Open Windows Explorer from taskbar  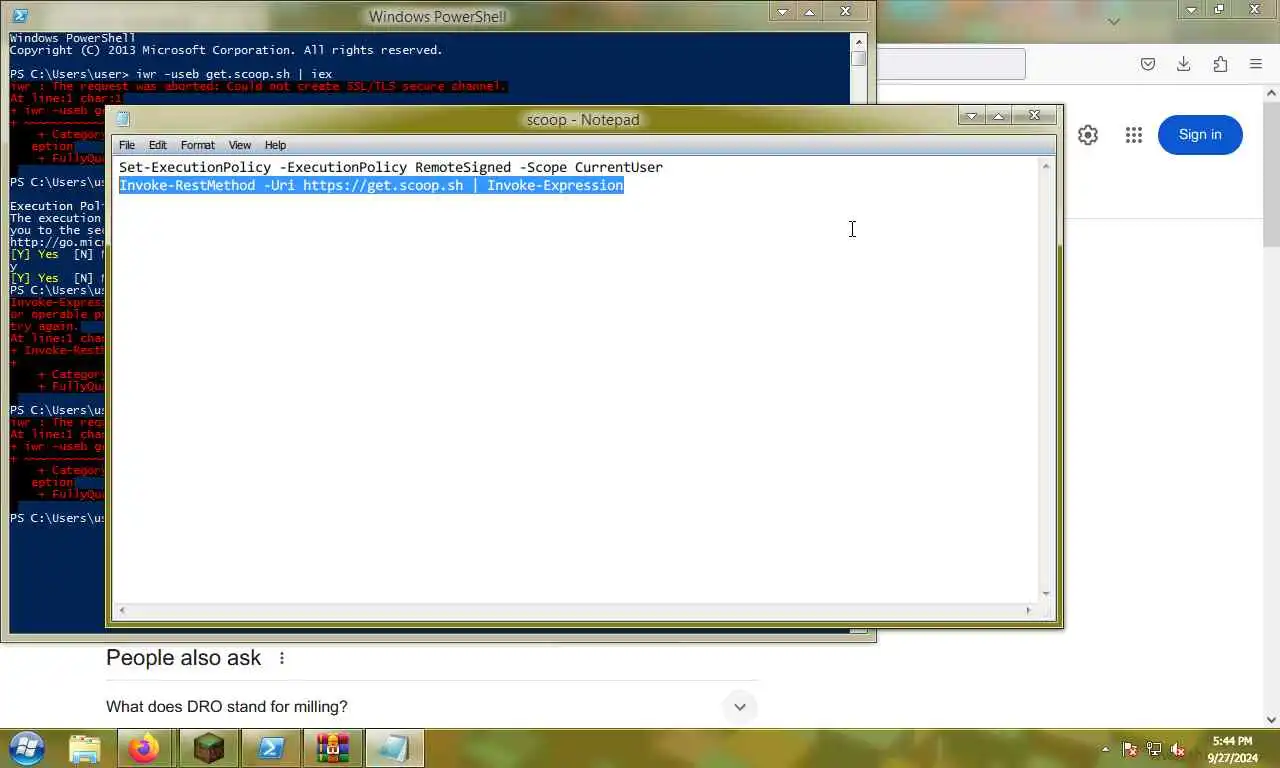point(85,748)
